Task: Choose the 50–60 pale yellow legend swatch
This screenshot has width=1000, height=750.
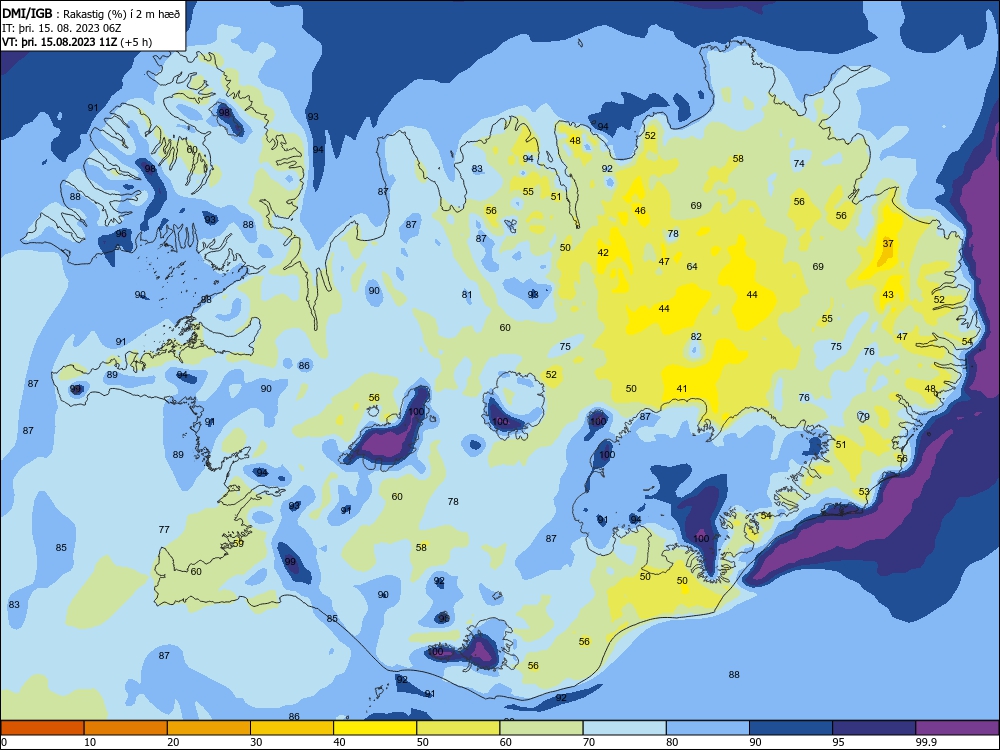Action: (458, 728)
